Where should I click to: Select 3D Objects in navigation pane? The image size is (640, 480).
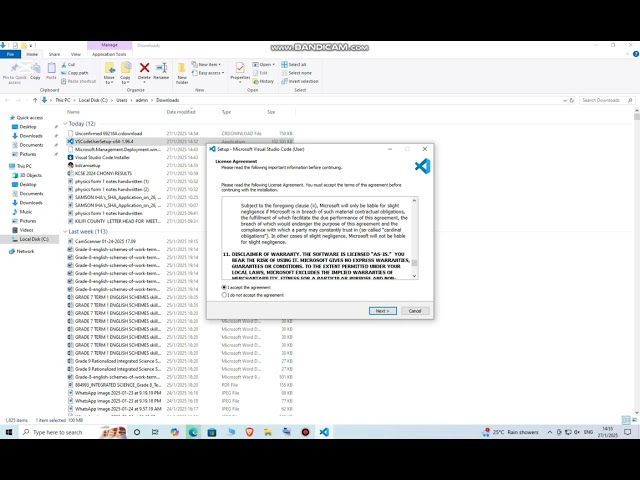pos(31,175)
